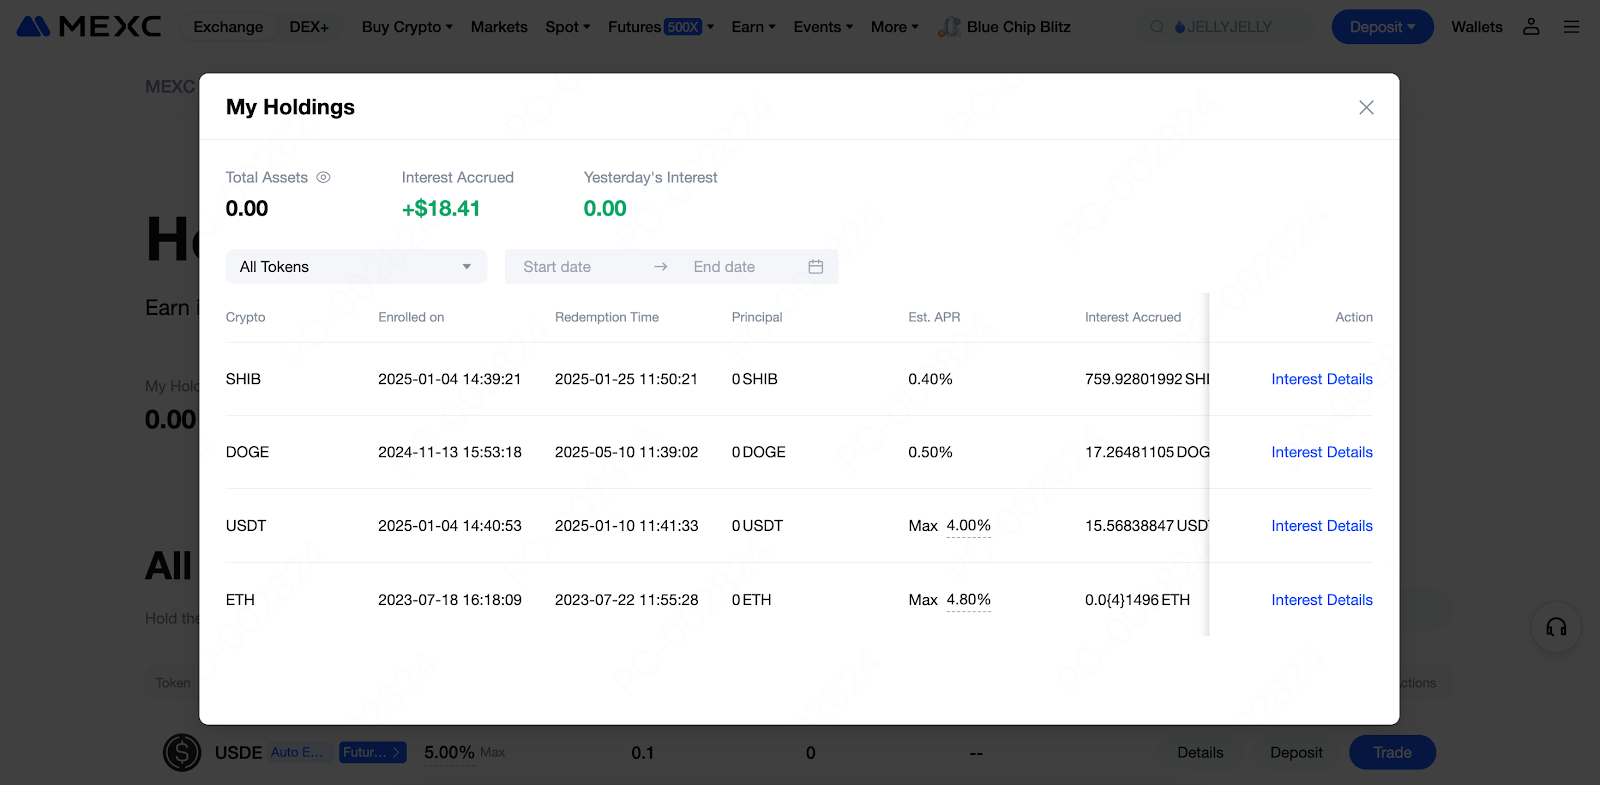Open the Wallets page

click(1476, 27)
